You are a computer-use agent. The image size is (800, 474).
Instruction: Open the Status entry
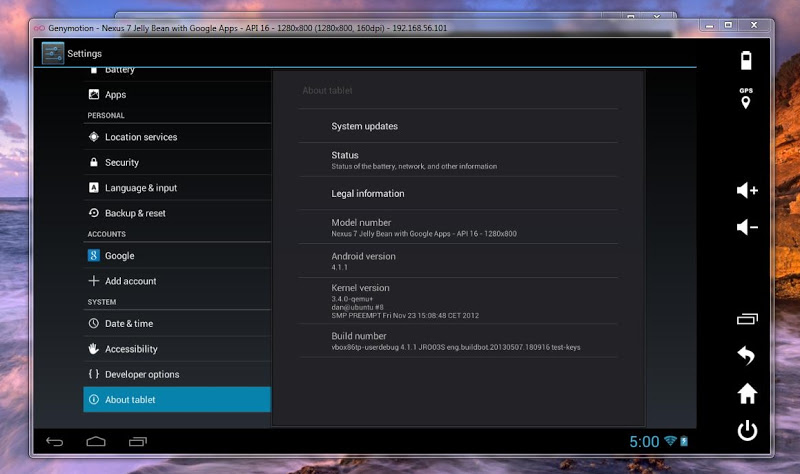point(458,160)
